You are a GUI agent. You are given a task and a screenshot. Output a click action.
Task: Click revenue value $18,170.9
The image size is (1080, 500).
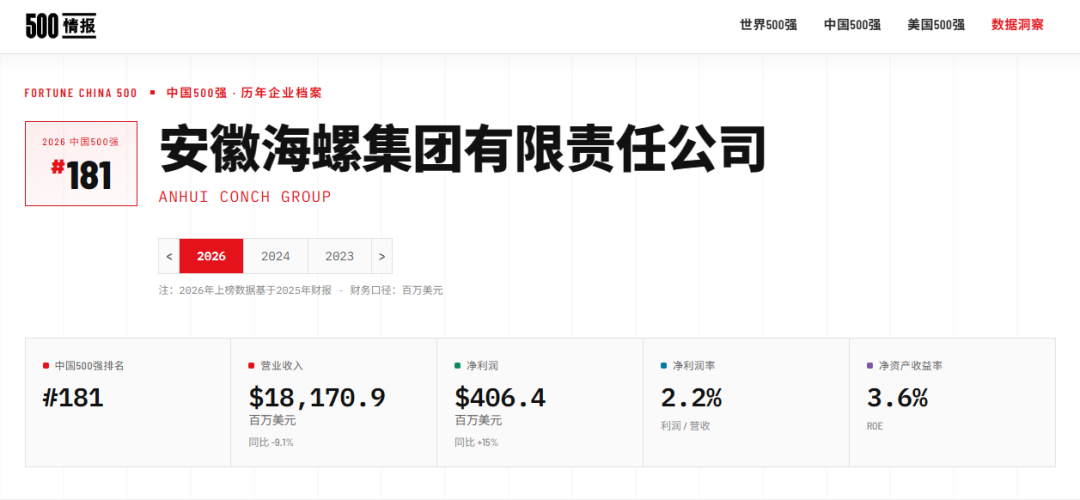coord(317,397)
